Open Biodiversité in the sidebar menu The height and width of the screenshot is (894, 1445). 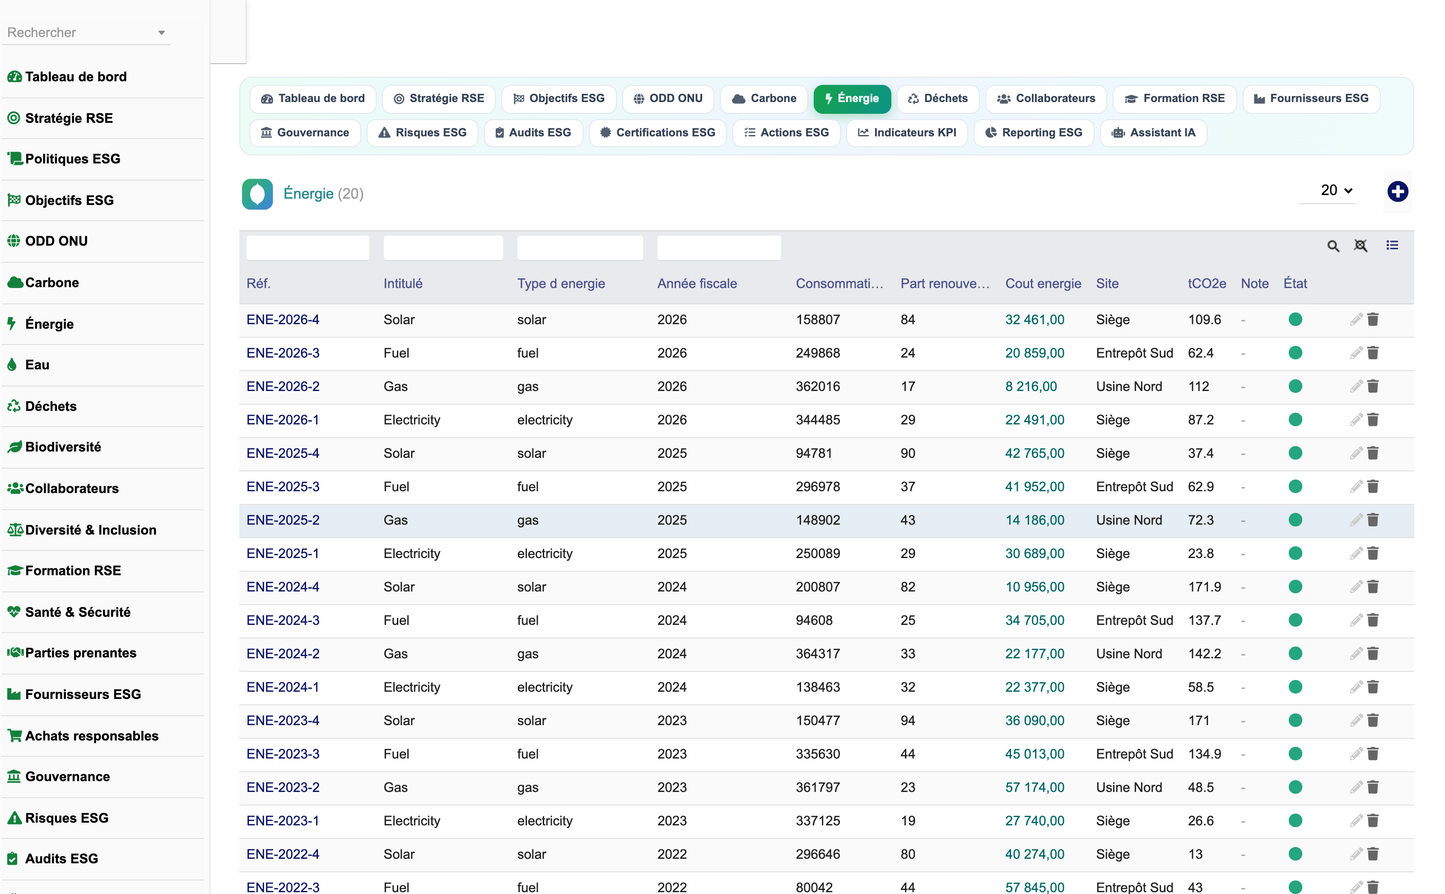63,447
